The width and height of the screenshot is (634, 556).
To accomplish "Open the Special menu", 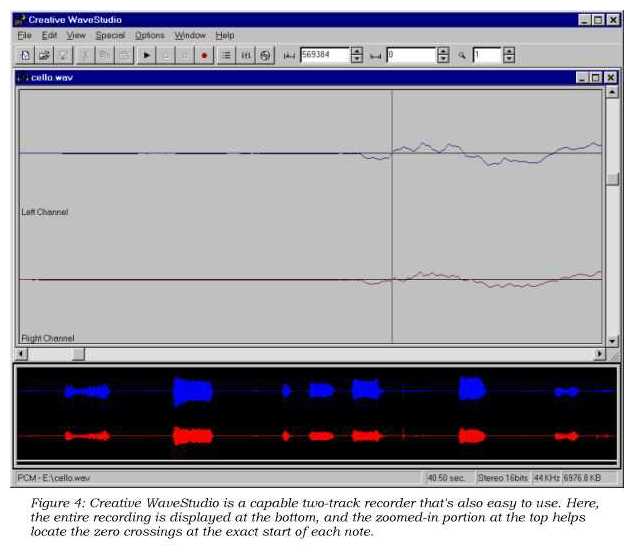I will tap(110, 36).
